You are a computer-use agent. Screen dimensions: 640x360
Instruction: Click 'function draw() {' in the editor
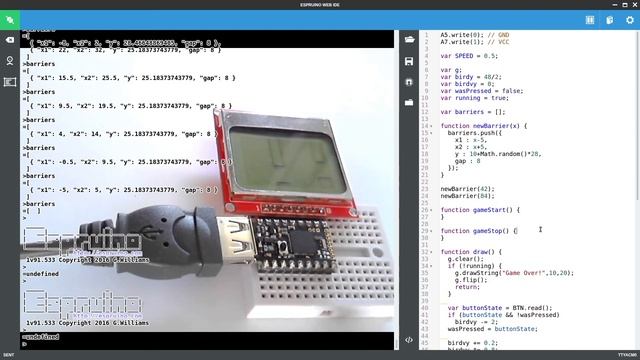[x=471, y=252]
